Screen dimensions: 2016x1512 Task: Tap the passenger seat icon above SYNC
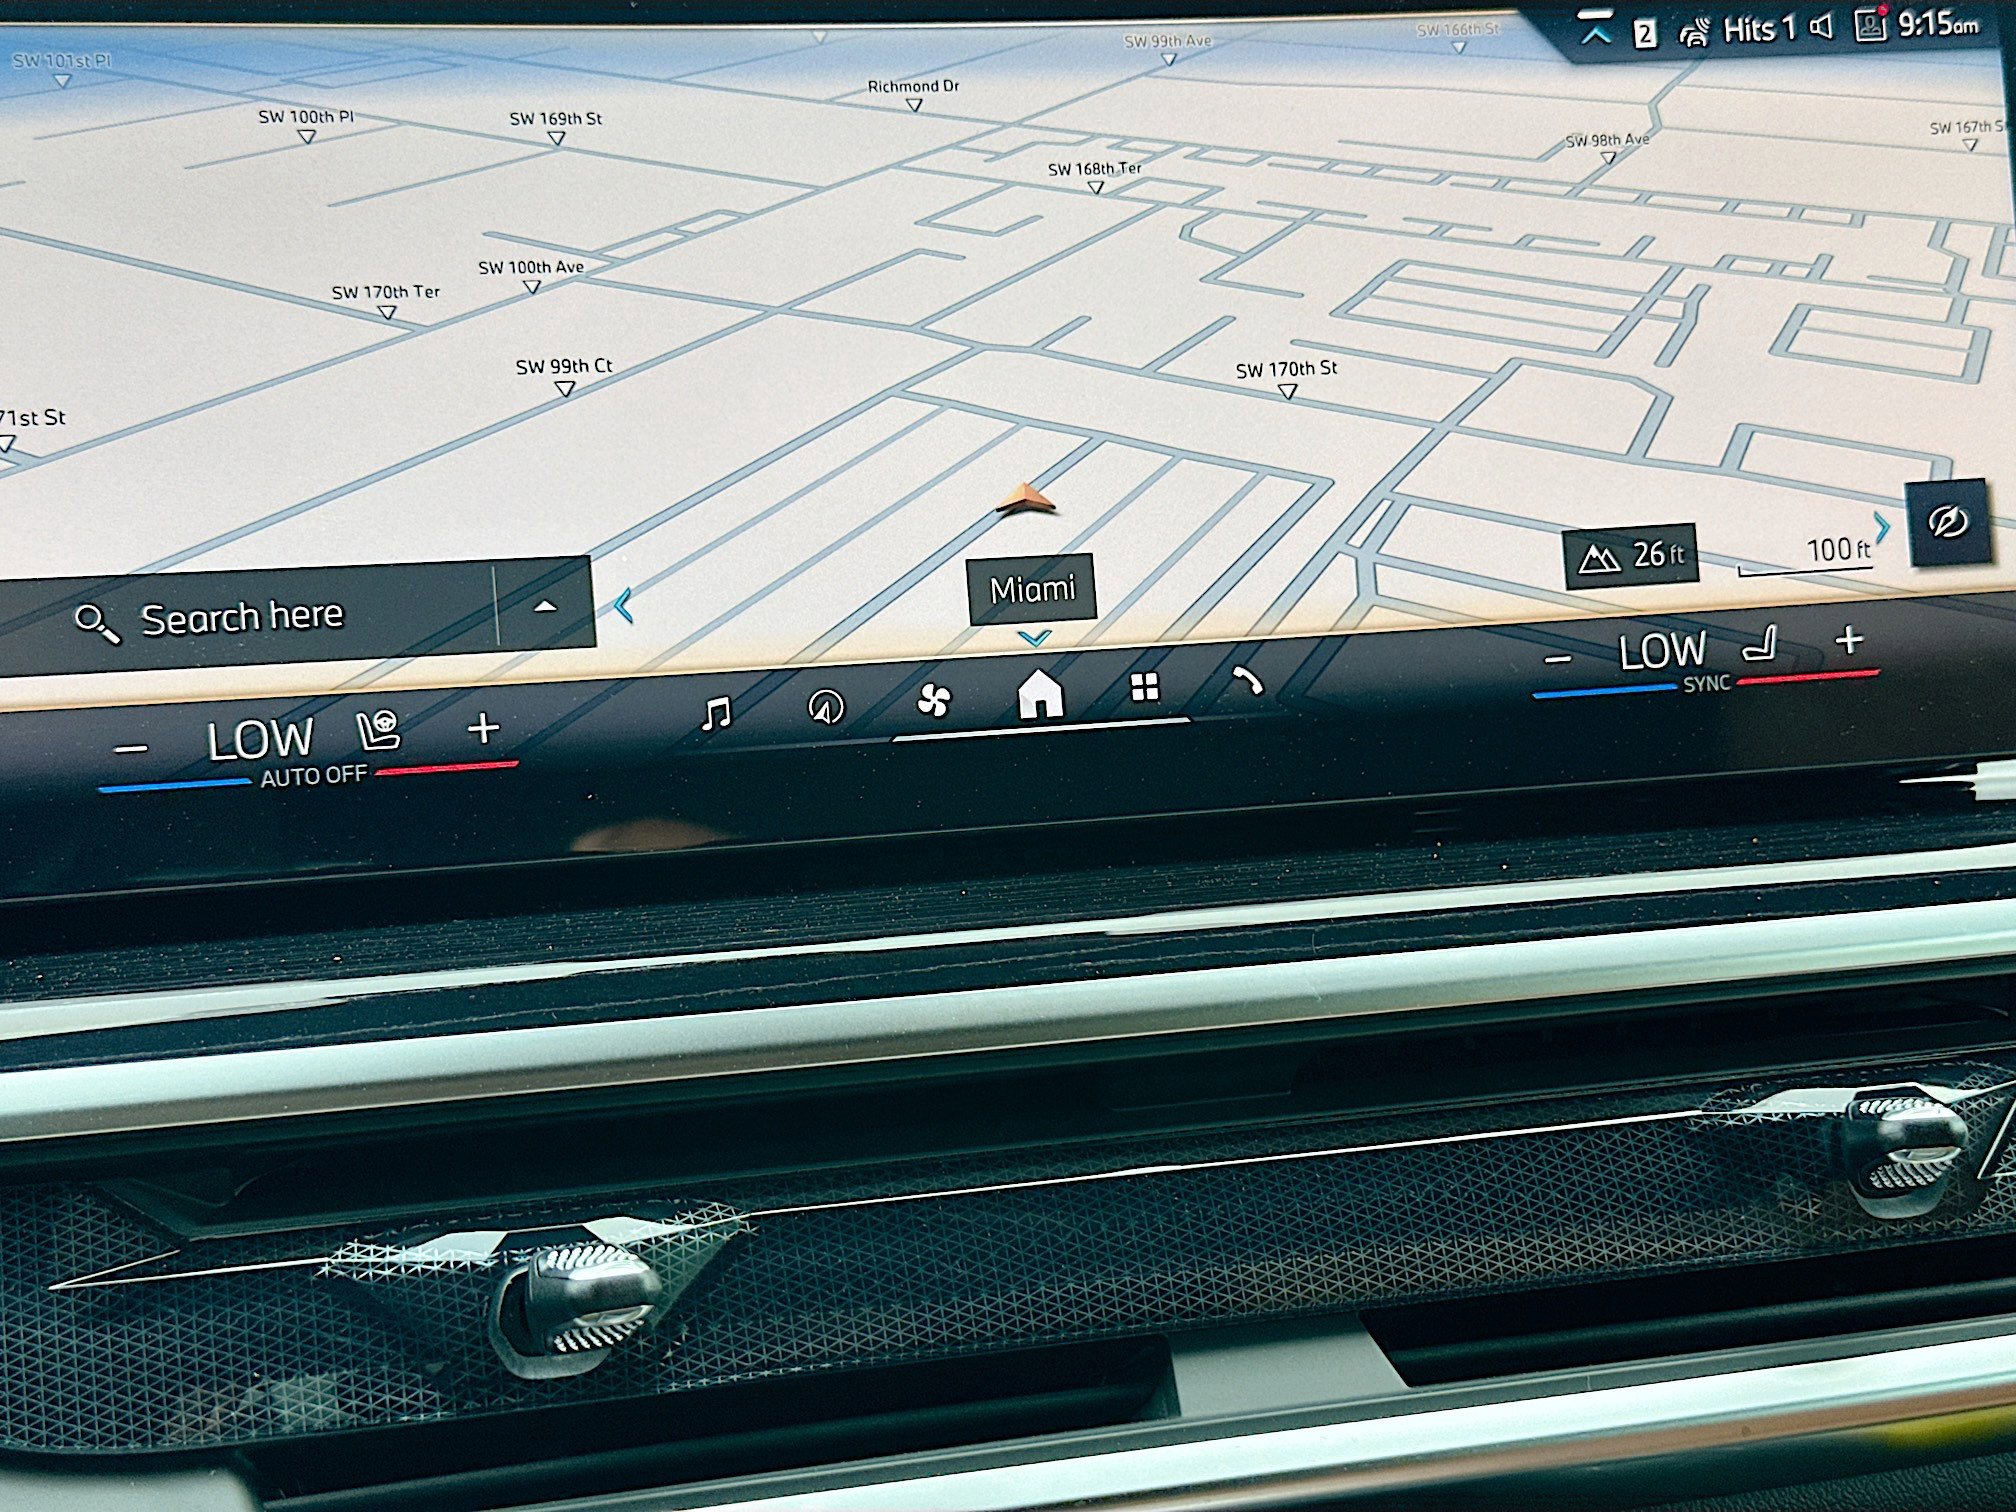tap(1761, 642)
